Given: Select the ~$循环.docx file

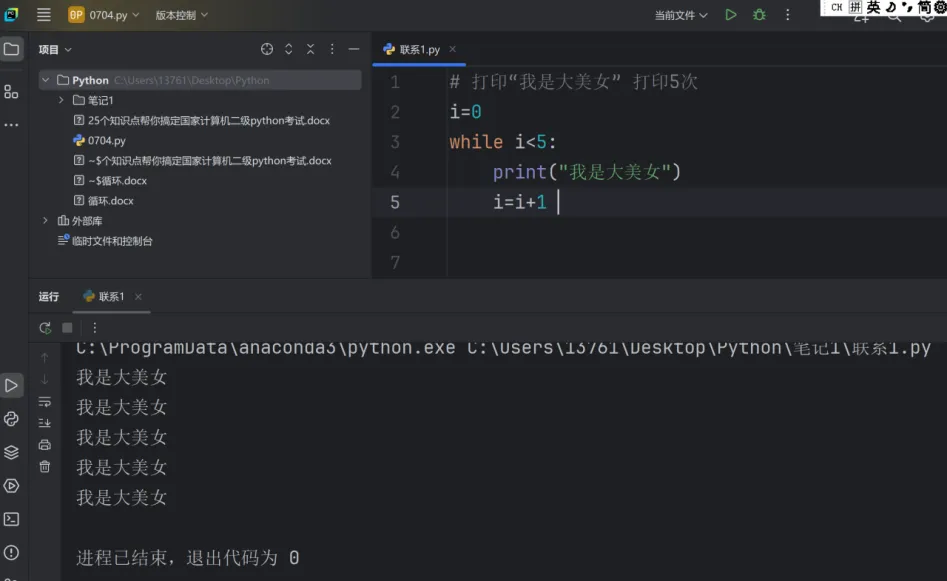Looking at the screenshot, I should pos(110,181).
